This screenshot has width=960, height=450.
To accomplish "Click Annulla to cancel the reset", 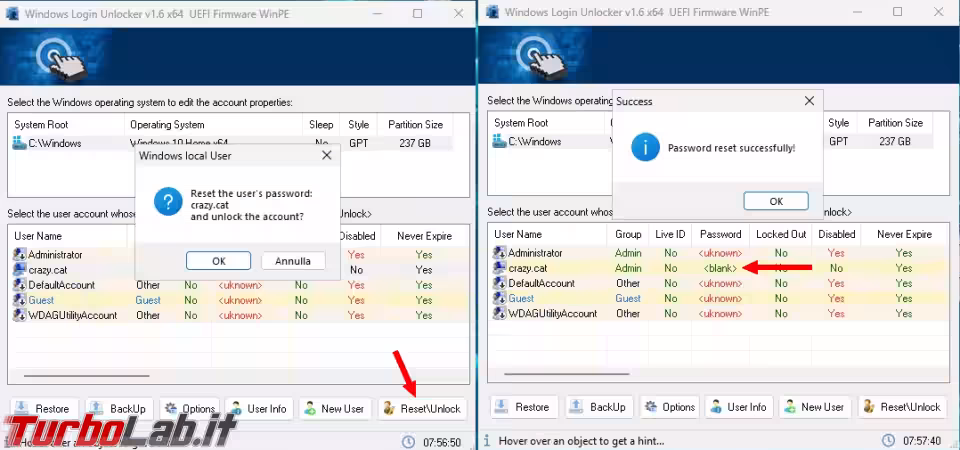I will pos(293,261).
